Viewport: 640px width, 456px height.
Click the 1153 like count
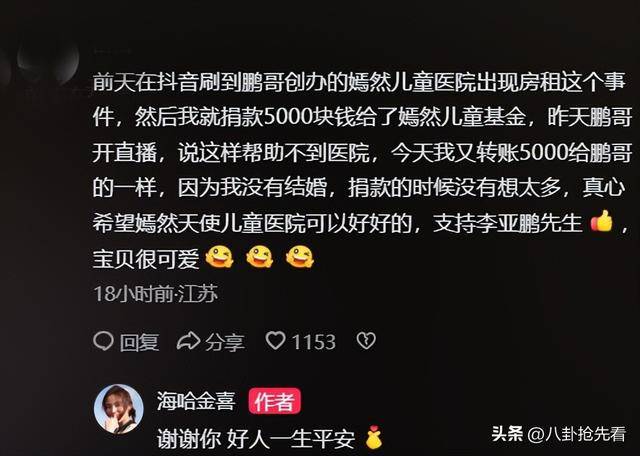tap(313, 342)
